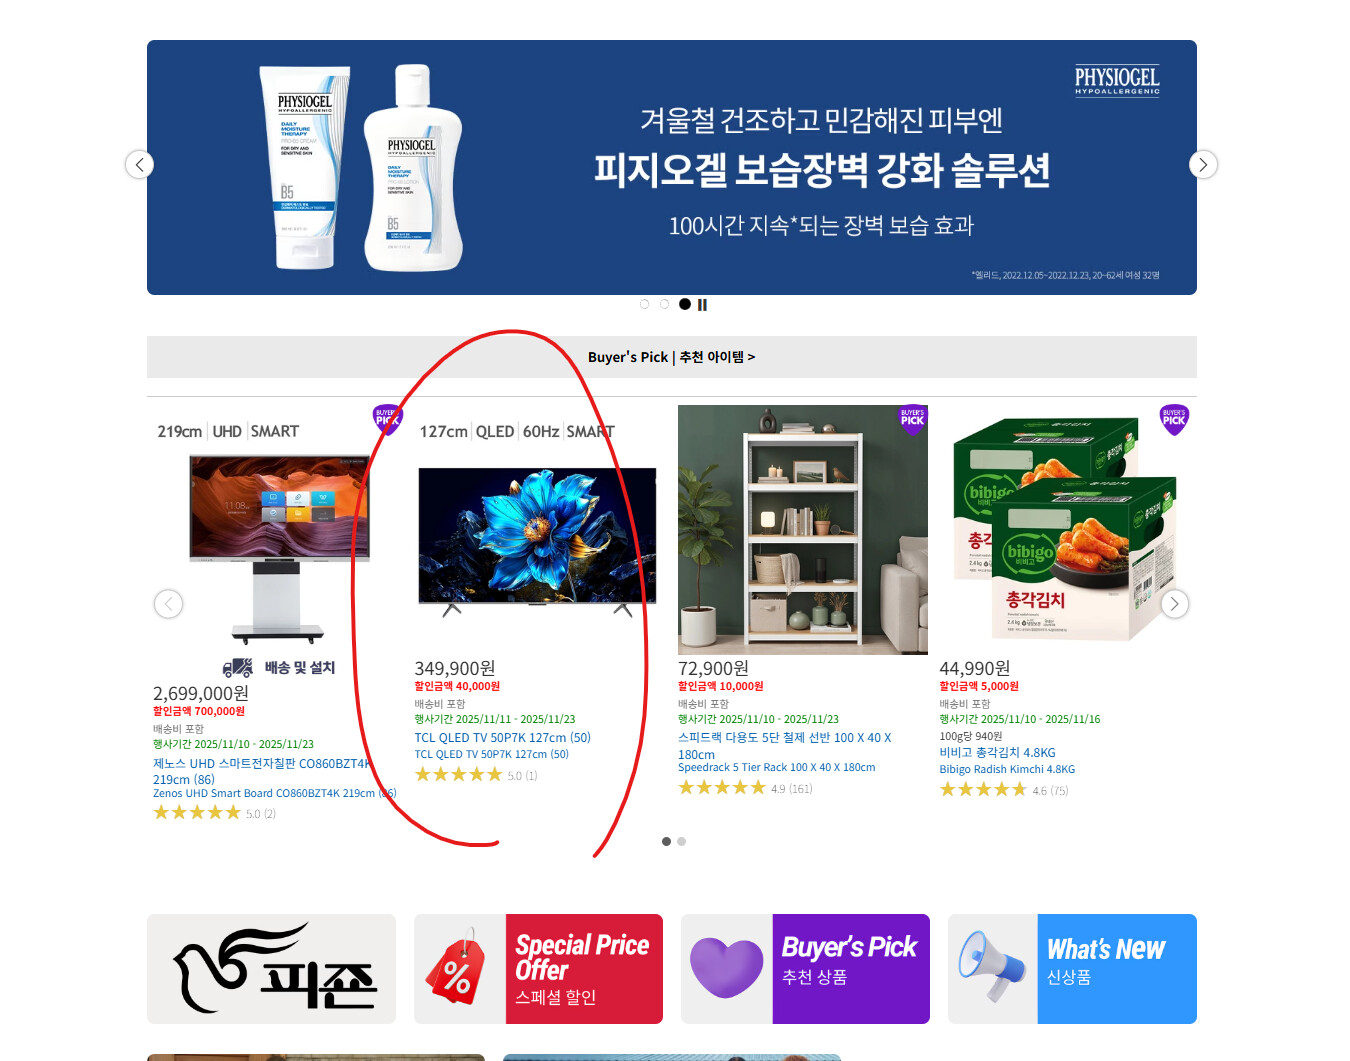The height and width of the screenshot is (1061, 1350).
Task: Click the Bibigo kimchi box thumbnail
Action: [x=1064, y=530]
